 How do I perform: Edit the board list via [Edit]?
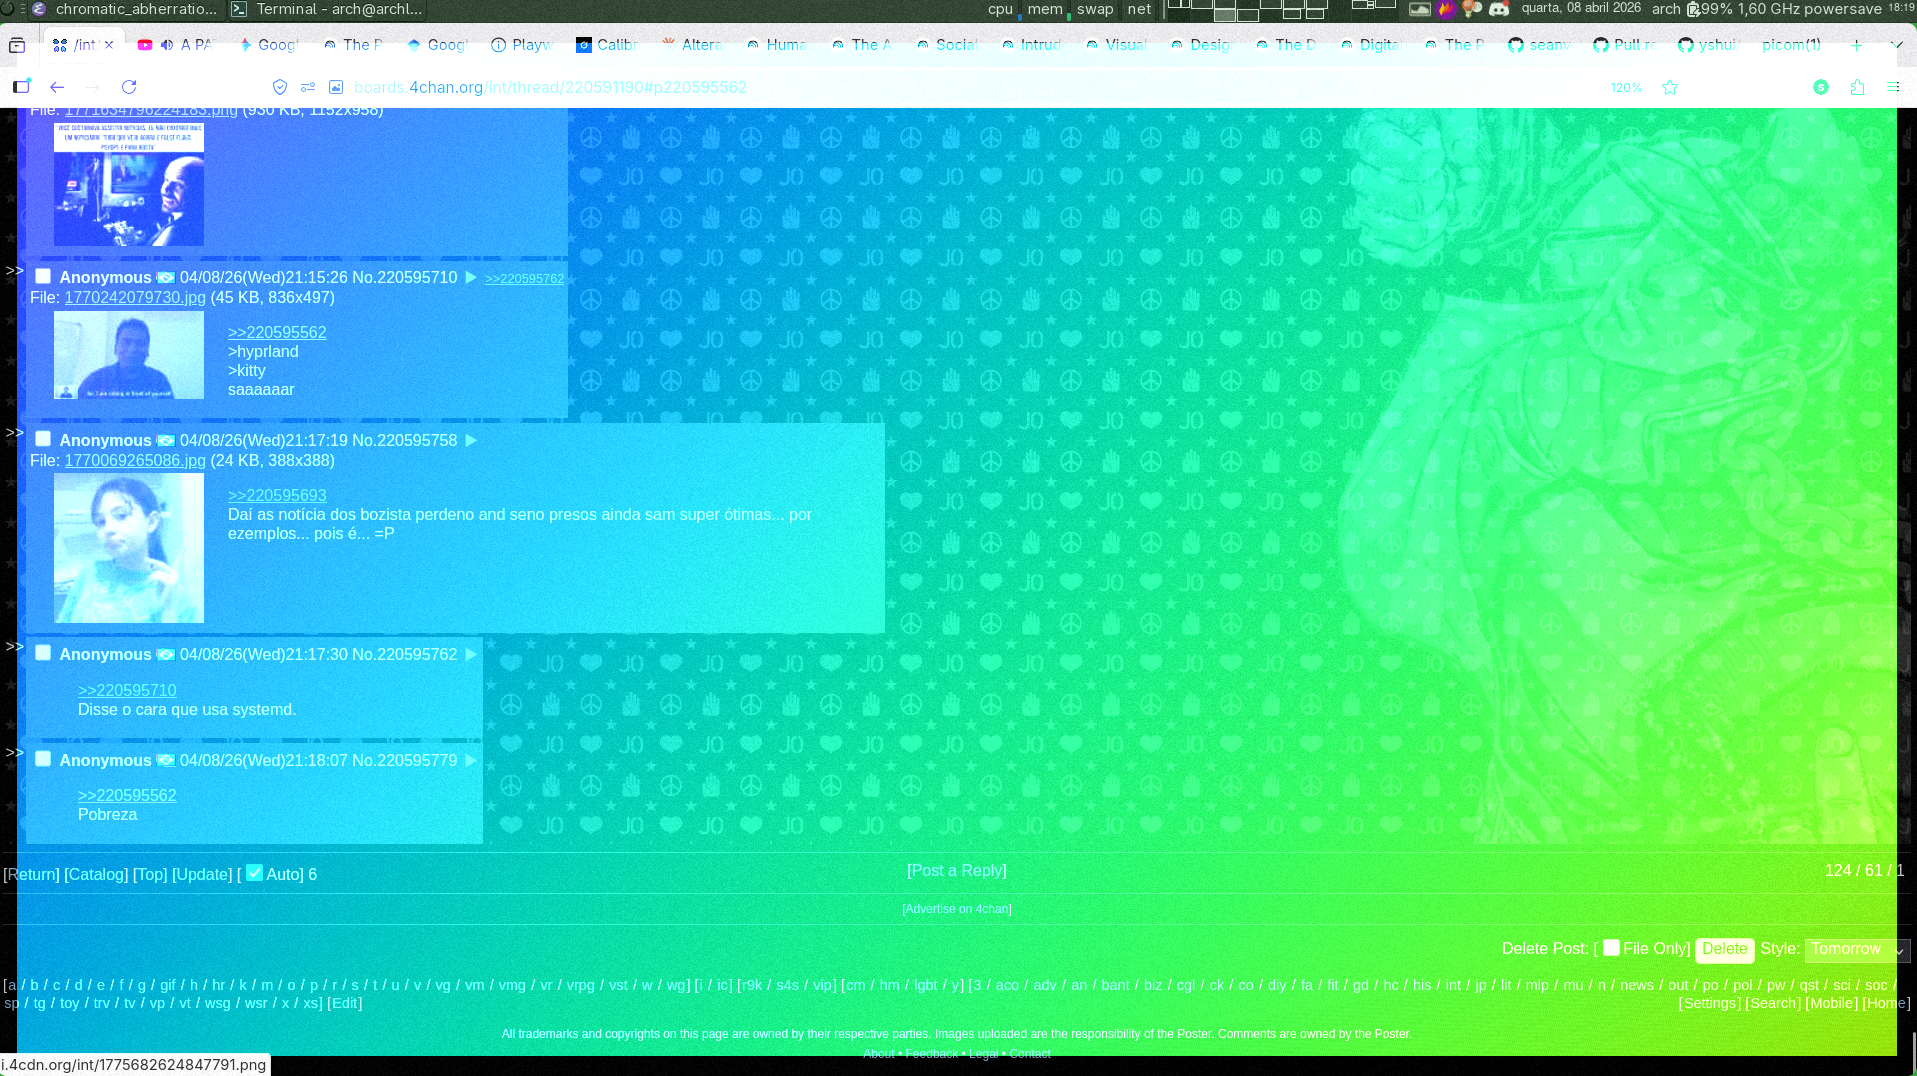345,1003
